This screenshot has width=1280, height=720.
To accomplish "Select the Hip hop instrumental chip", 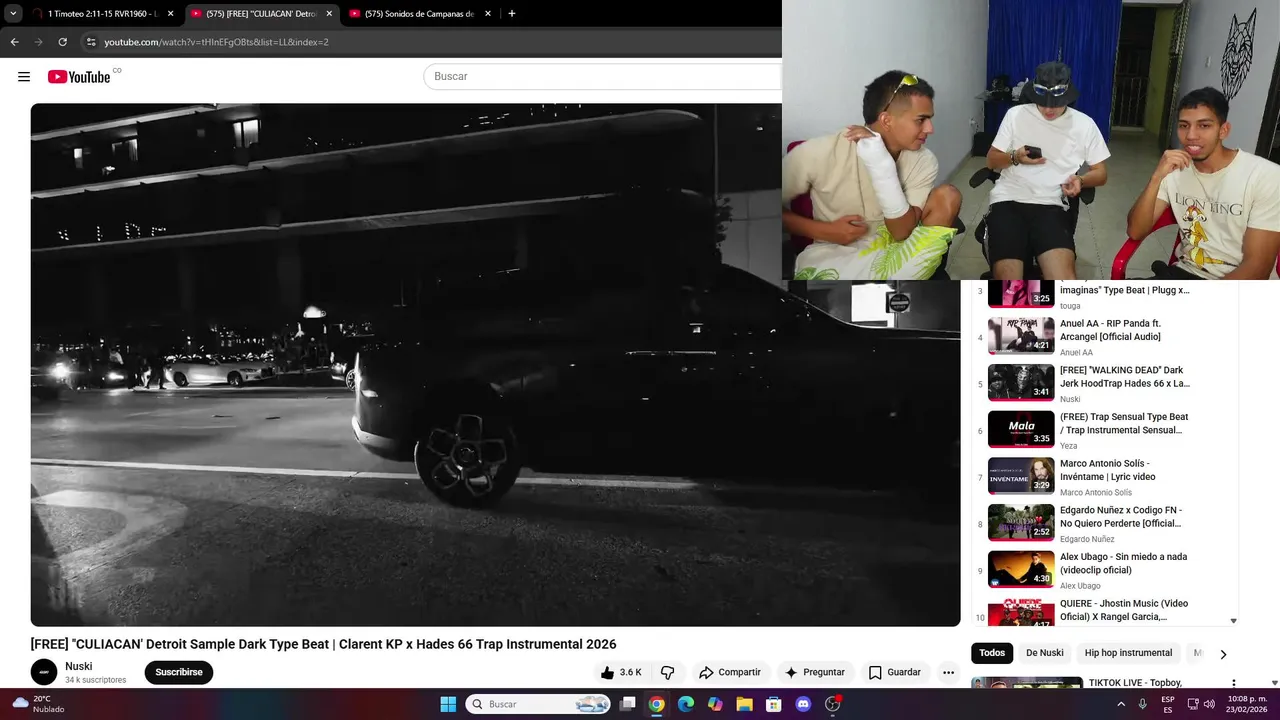I will (x=1128, y=653).
